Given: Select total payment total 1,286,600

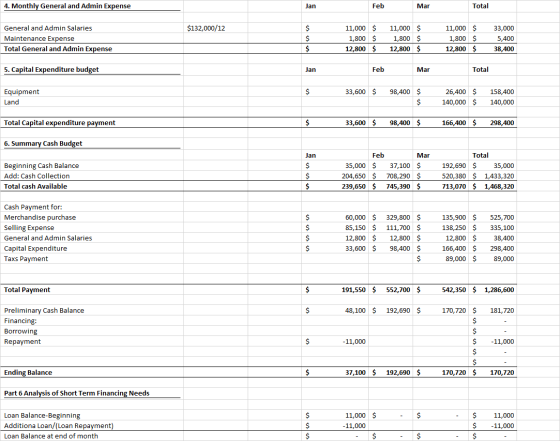Looking at the screenshot, I should (499, 290).
